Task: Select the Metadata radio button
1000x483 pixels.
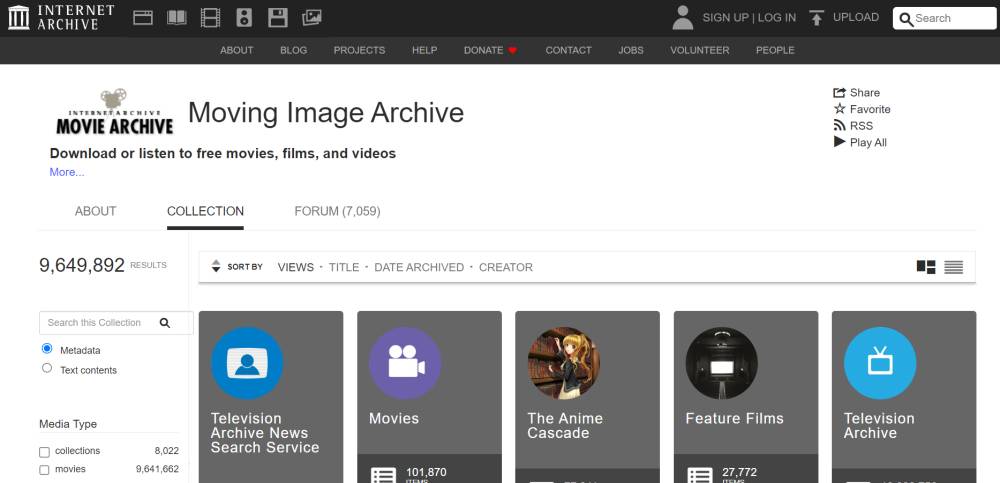Action: [x=47, y=348]
